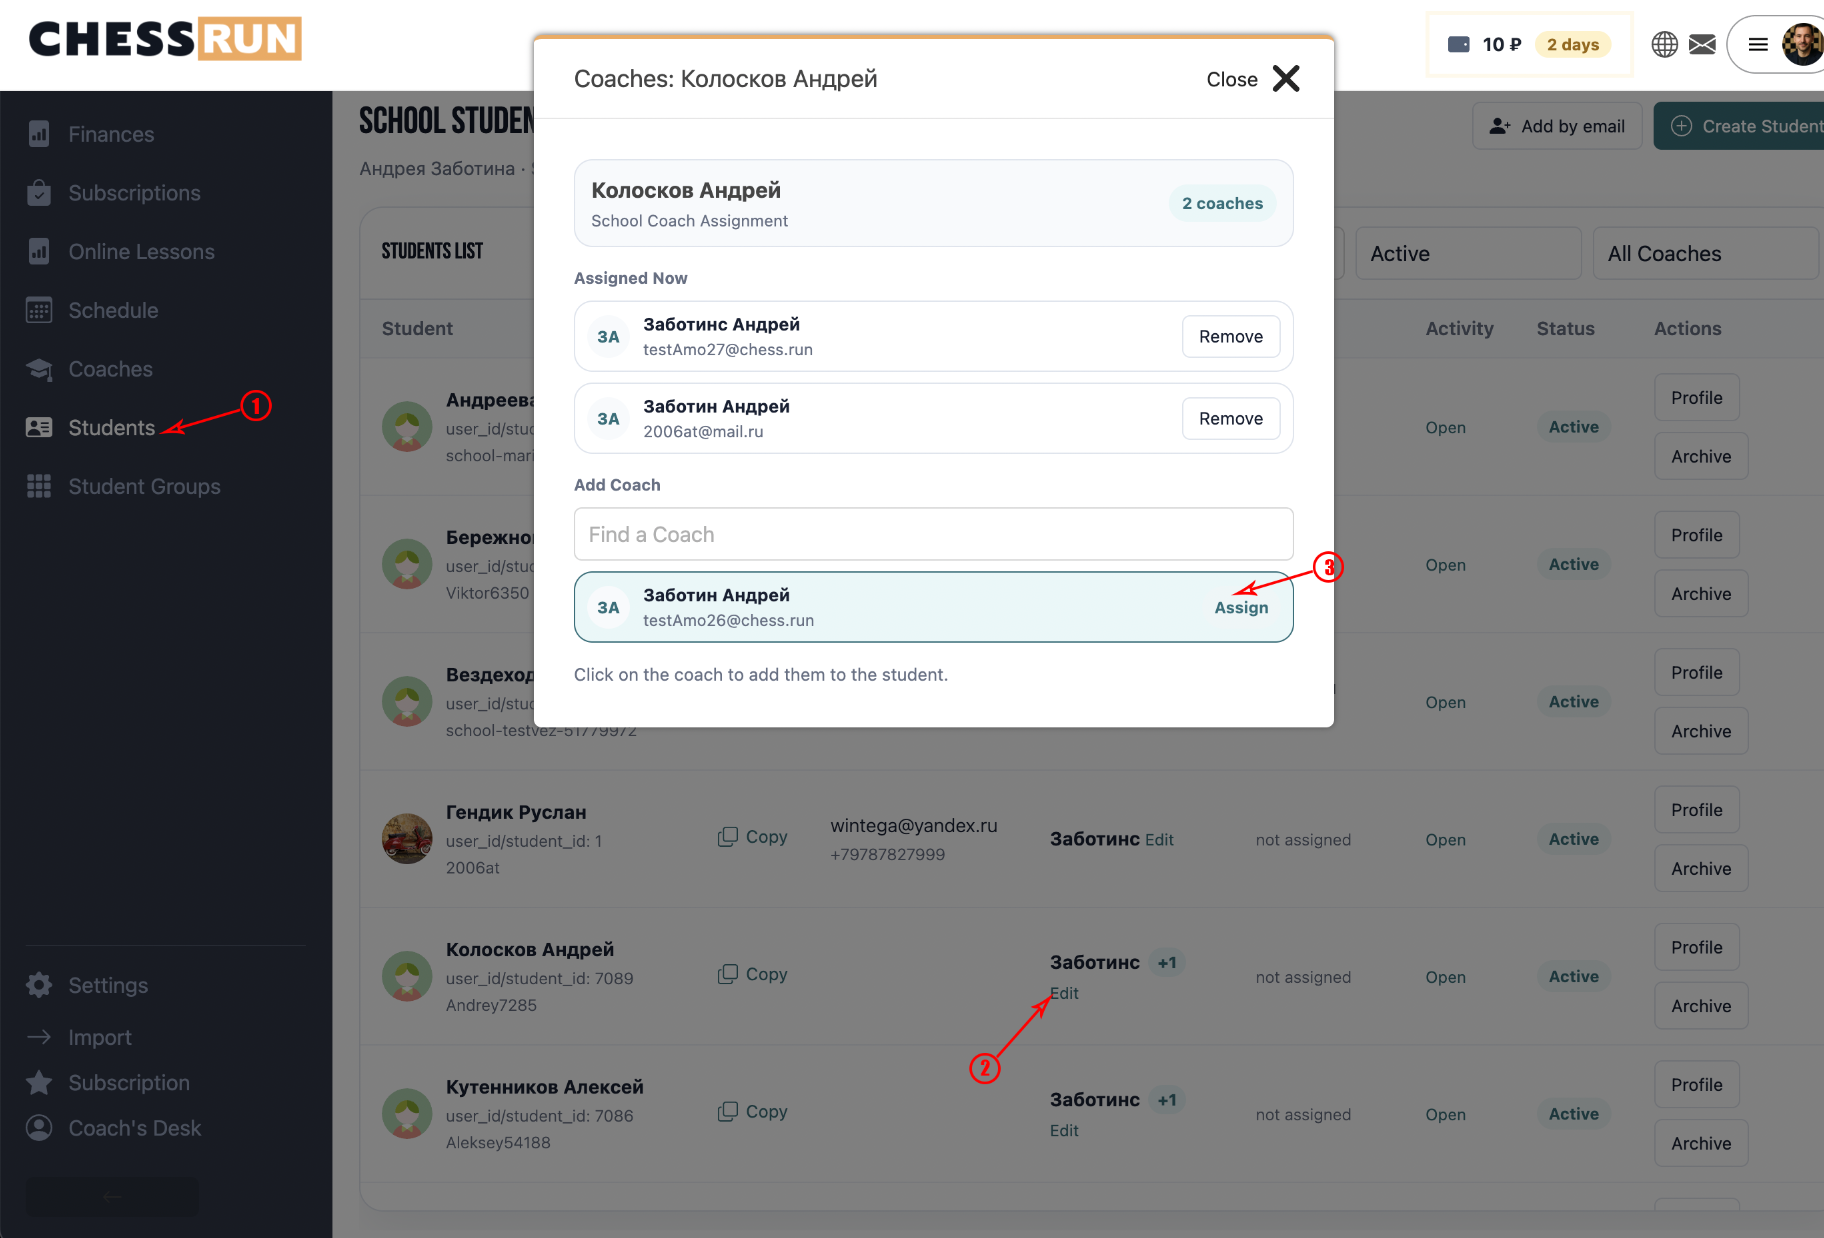Click the Copy icon for Гендик Руслан
The image size is (1824, 1238).
pos(728,837)
